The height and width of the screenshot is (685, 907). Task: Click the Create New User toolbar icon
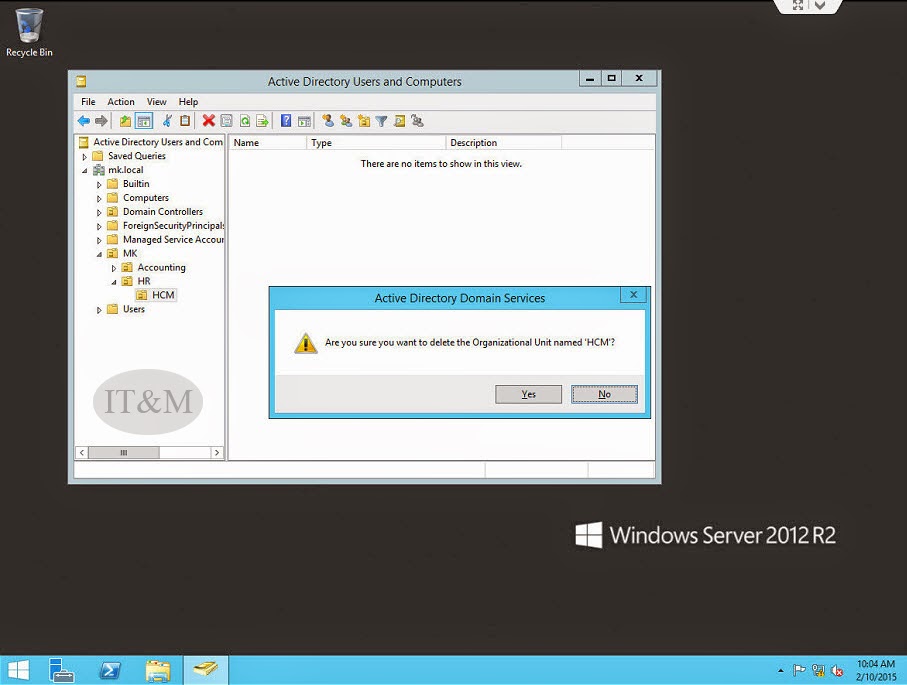point(327,120)
